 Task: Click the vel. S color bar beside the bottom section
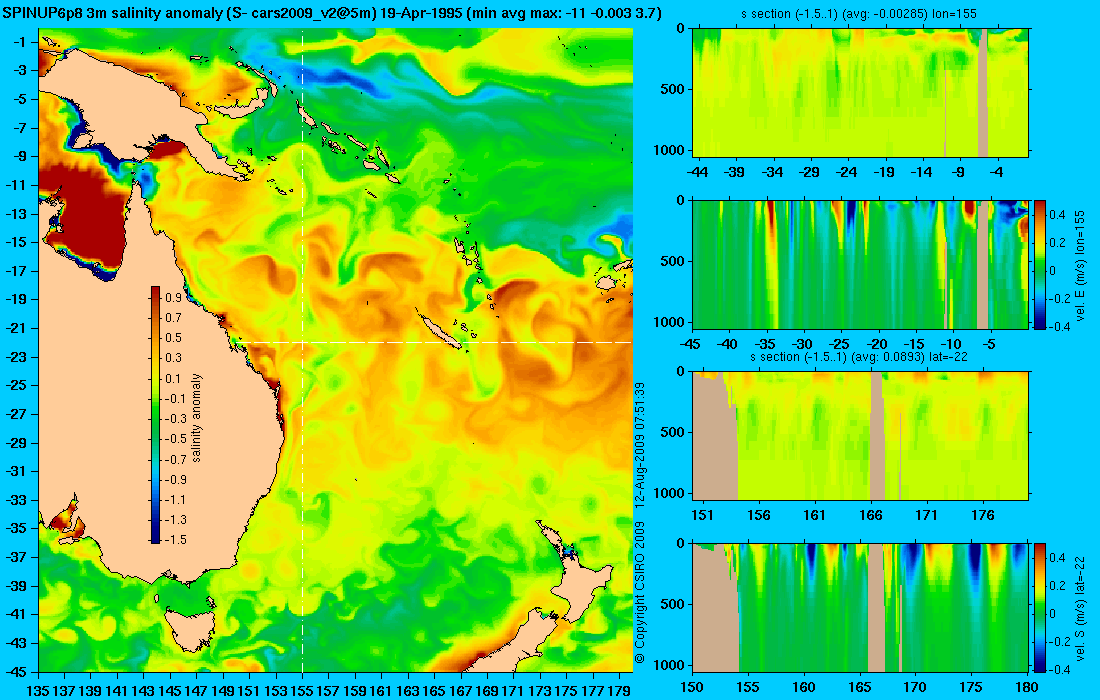pyautogui.click(x=1039, y=607)
